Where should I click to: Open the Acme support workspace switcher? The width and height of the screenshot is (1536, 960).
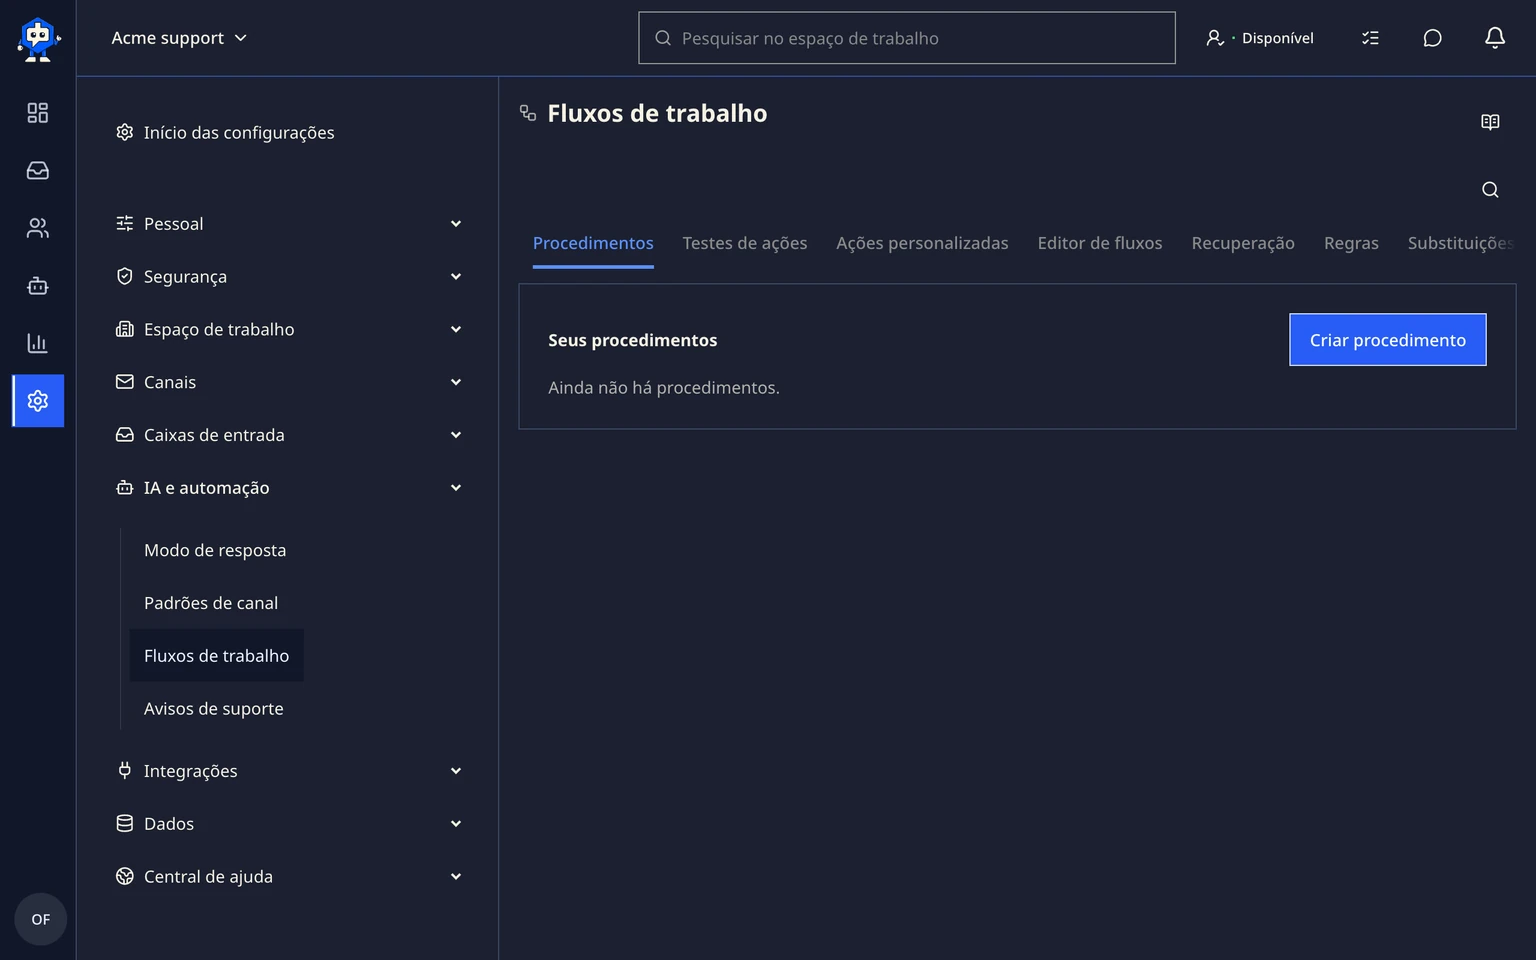(179, 38)
